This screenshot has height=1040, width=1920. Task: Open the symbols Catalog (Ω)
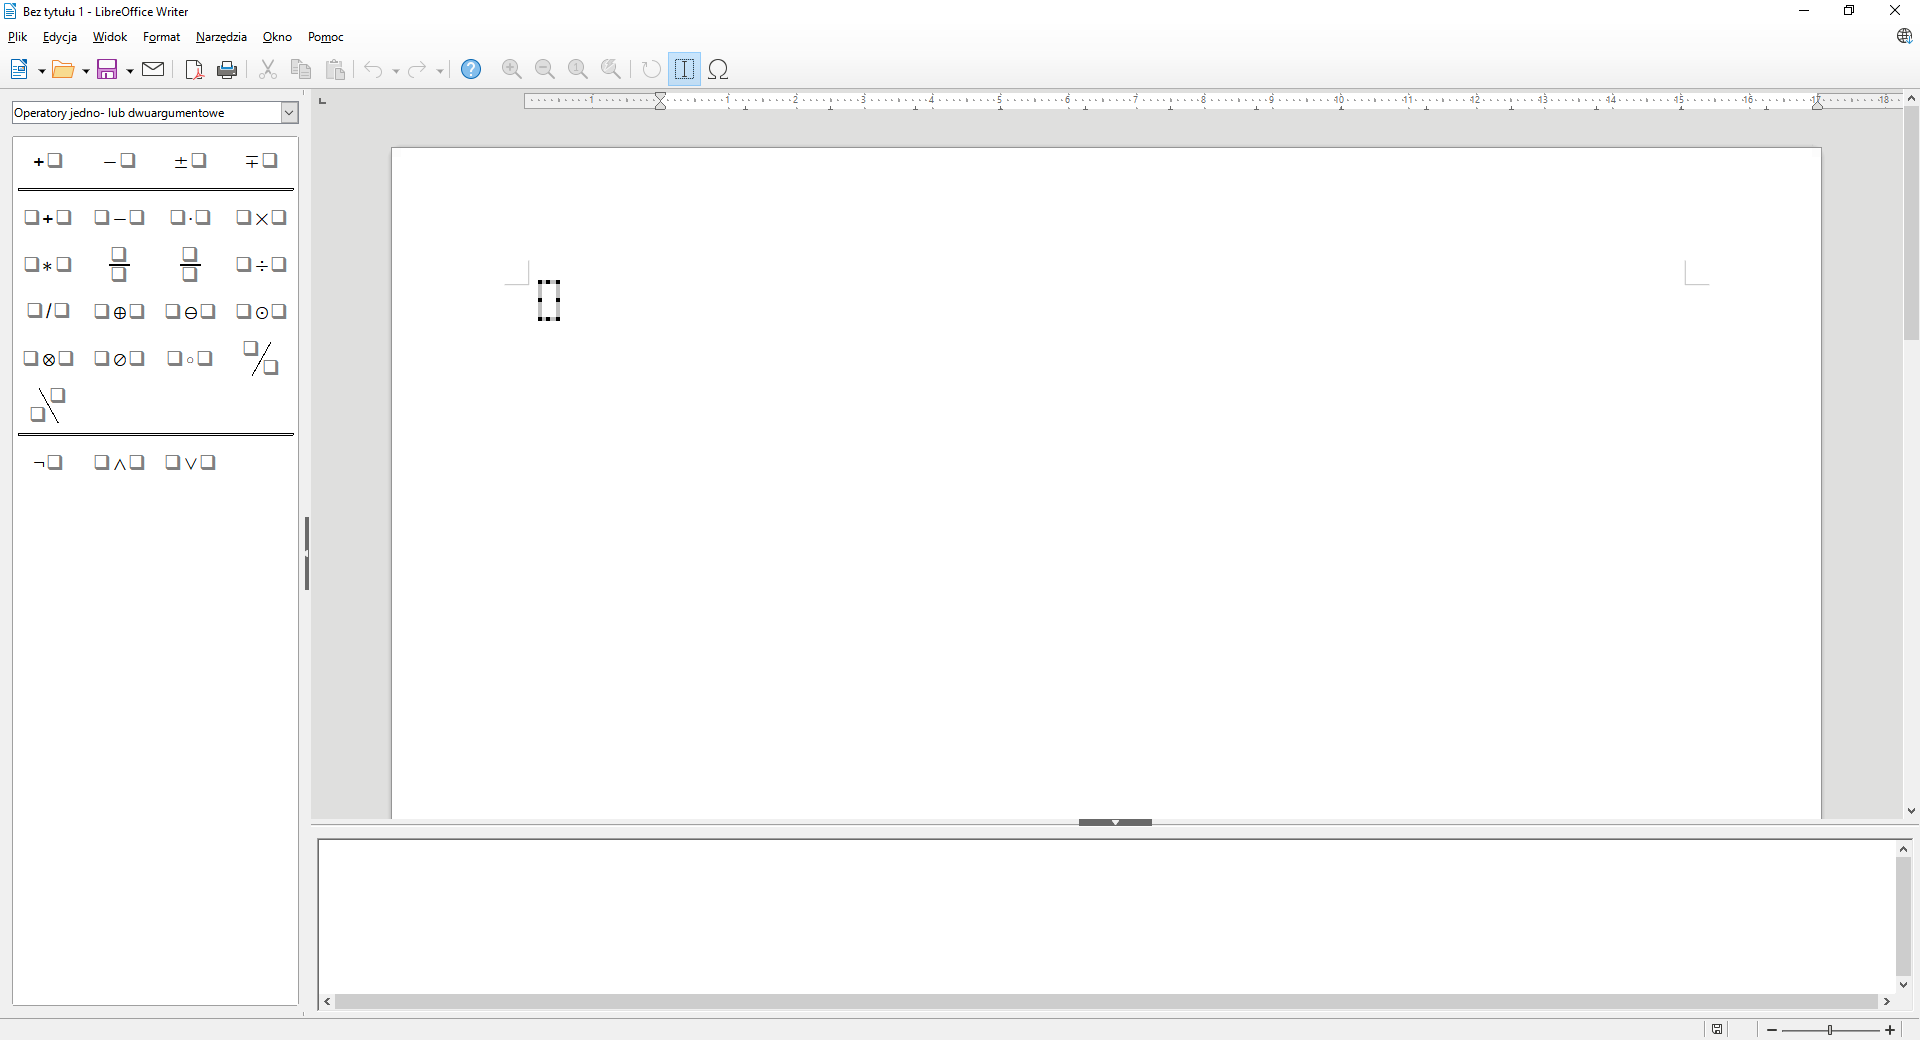[x=719, y=69]
